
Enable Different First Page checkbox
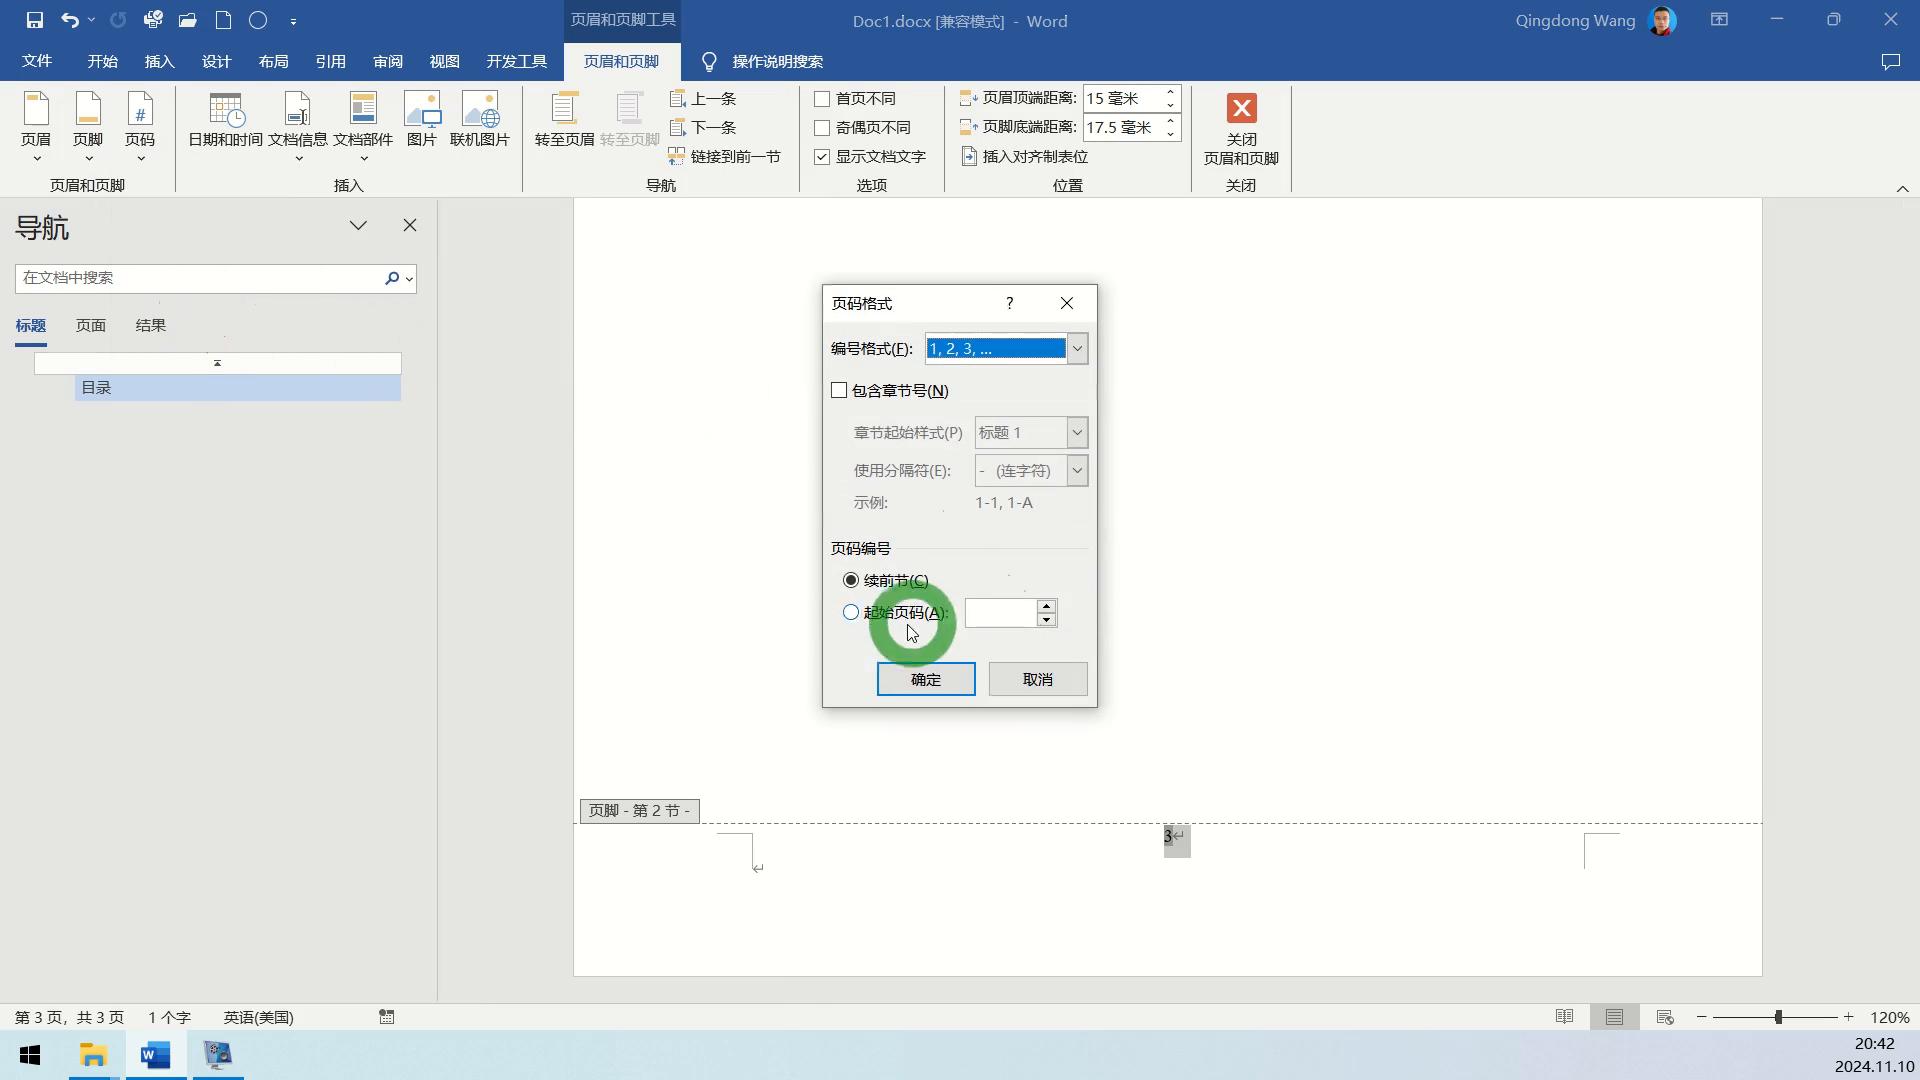click(x=822, y=99)
